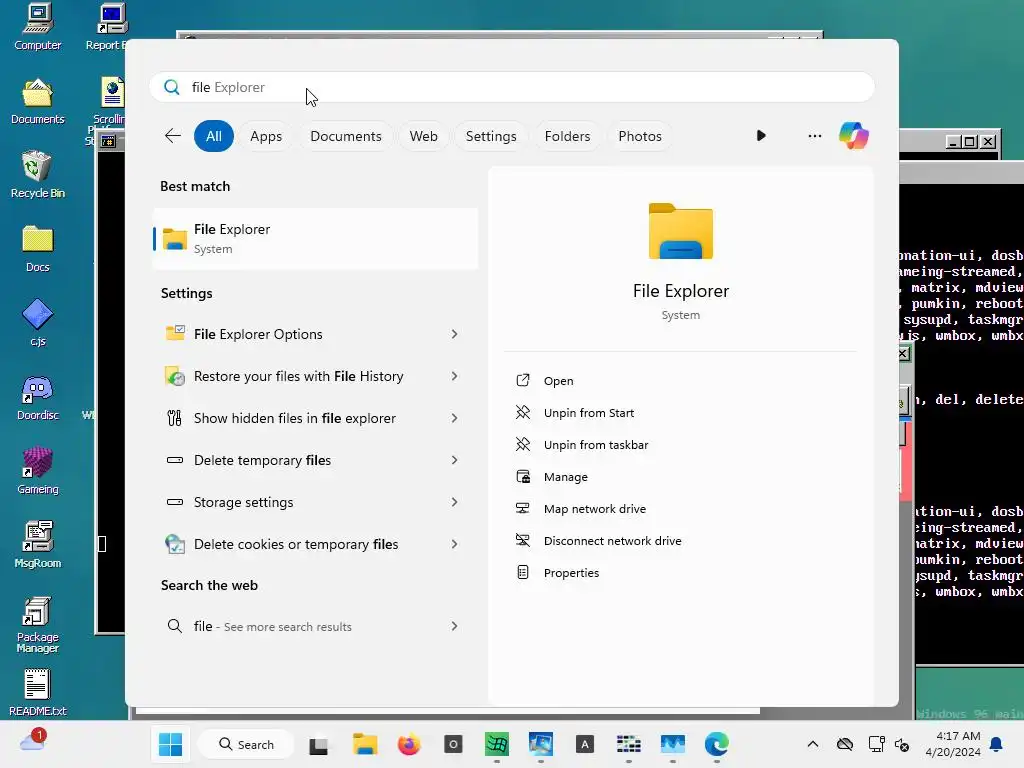Image resolution: width=1024 pixels, height=768 pixels.
Task: Launch File Explorer from taskbar
Action: click(x=365, y=744)
